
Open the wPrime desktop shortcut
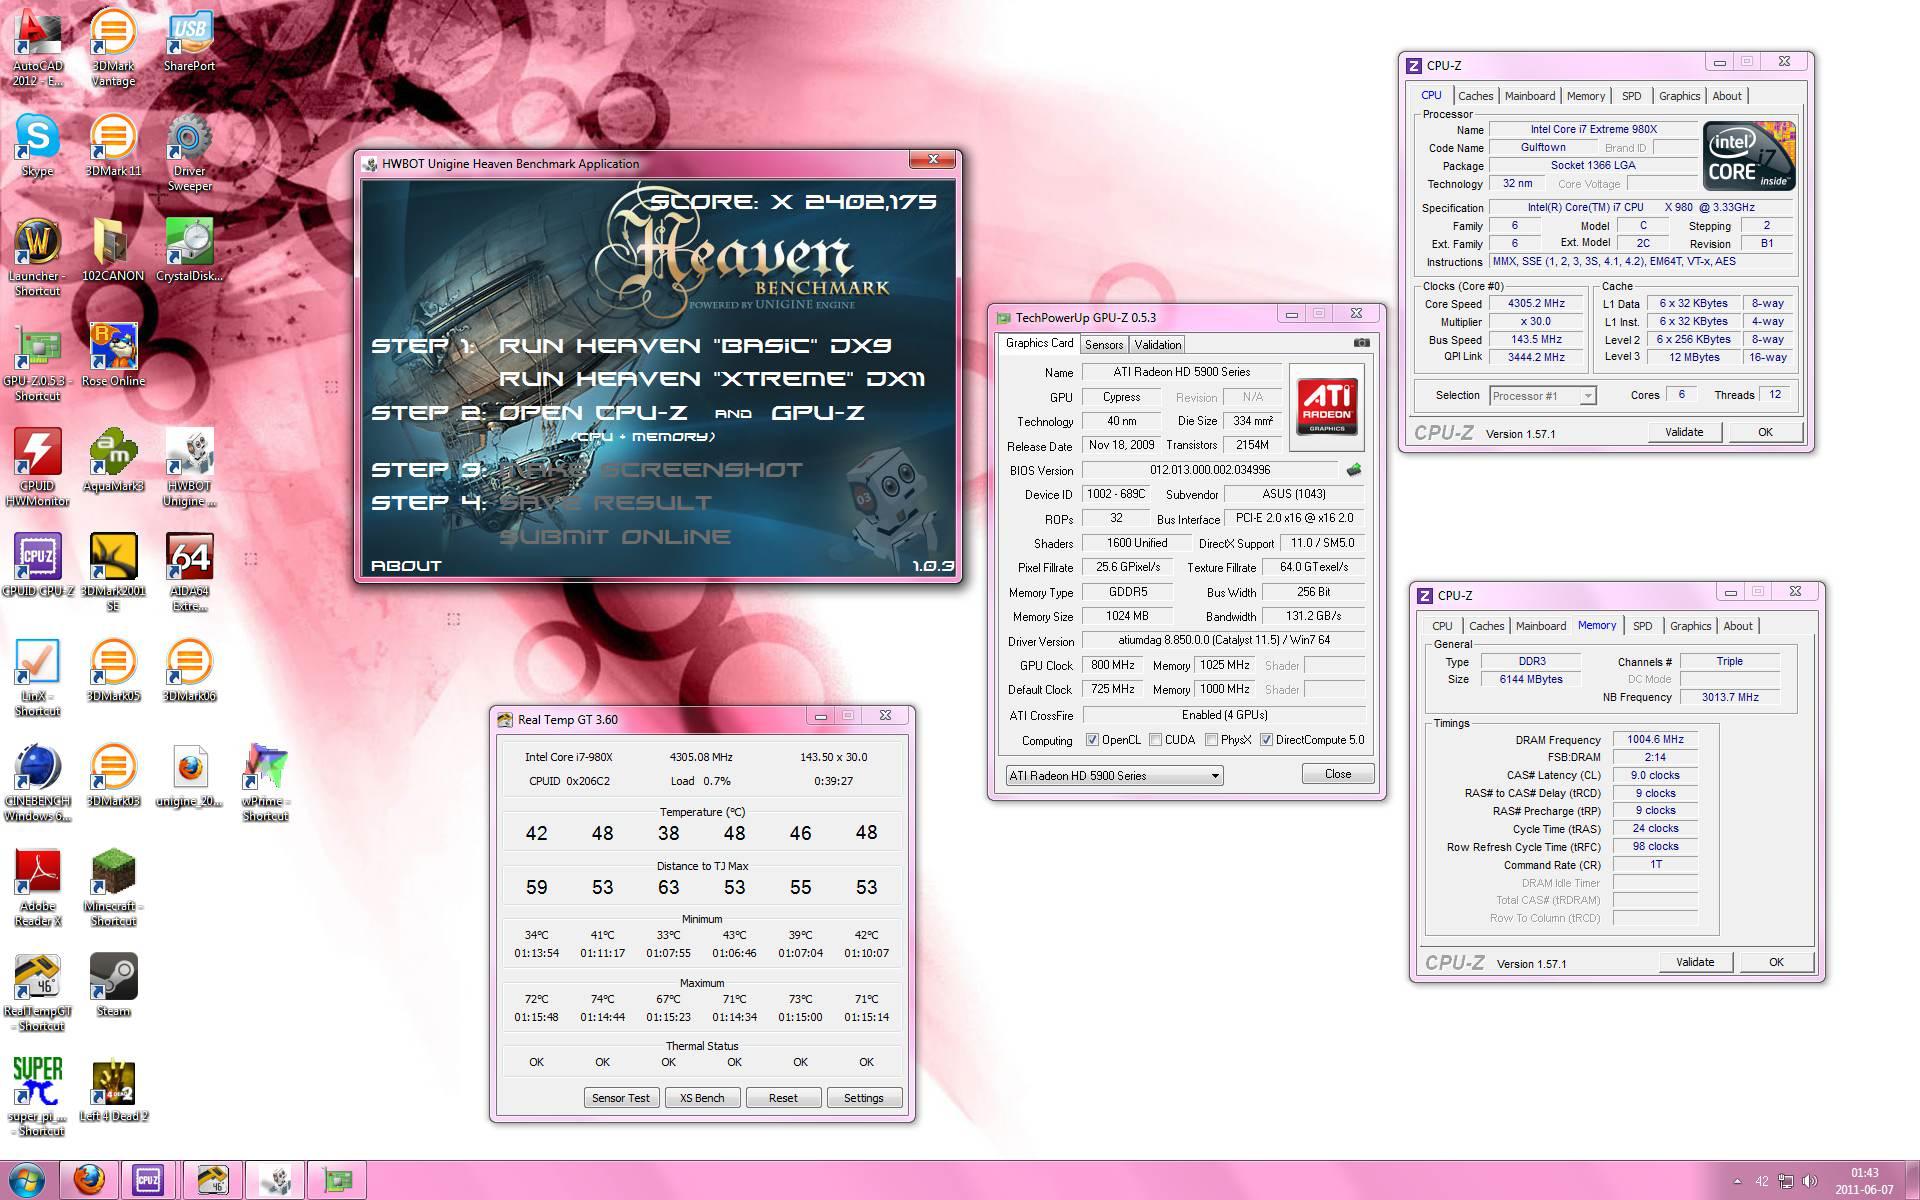(265, 782)
